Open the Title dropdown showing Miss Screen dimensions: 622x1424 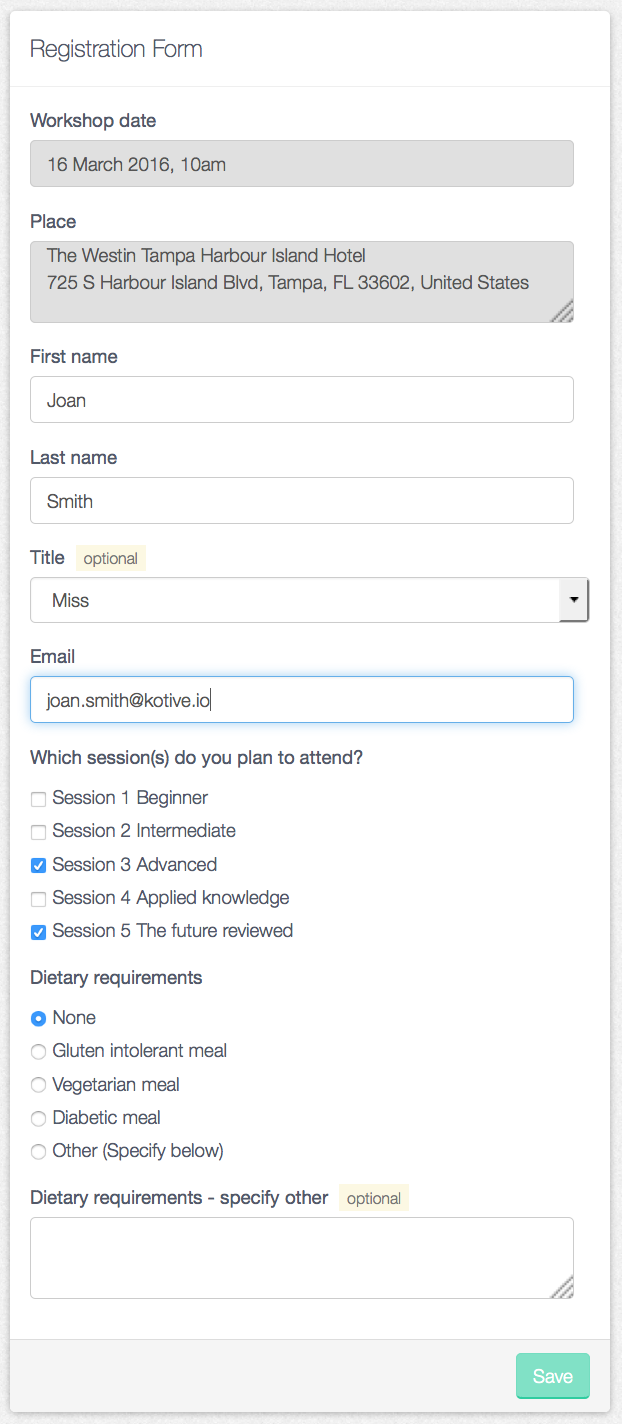pos(309,600)
